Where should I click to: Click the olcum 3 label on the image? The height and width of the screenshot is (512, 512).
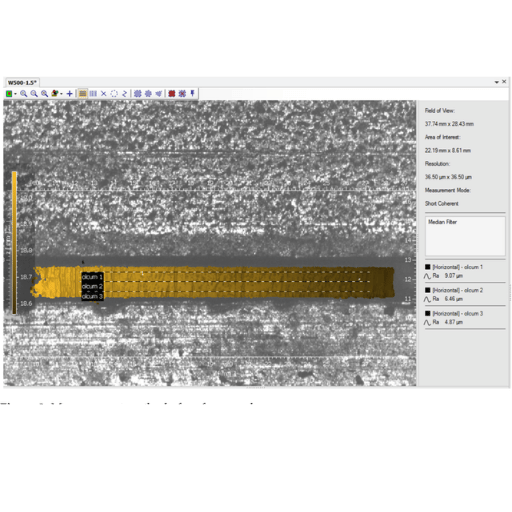click(x=92, y=296)
